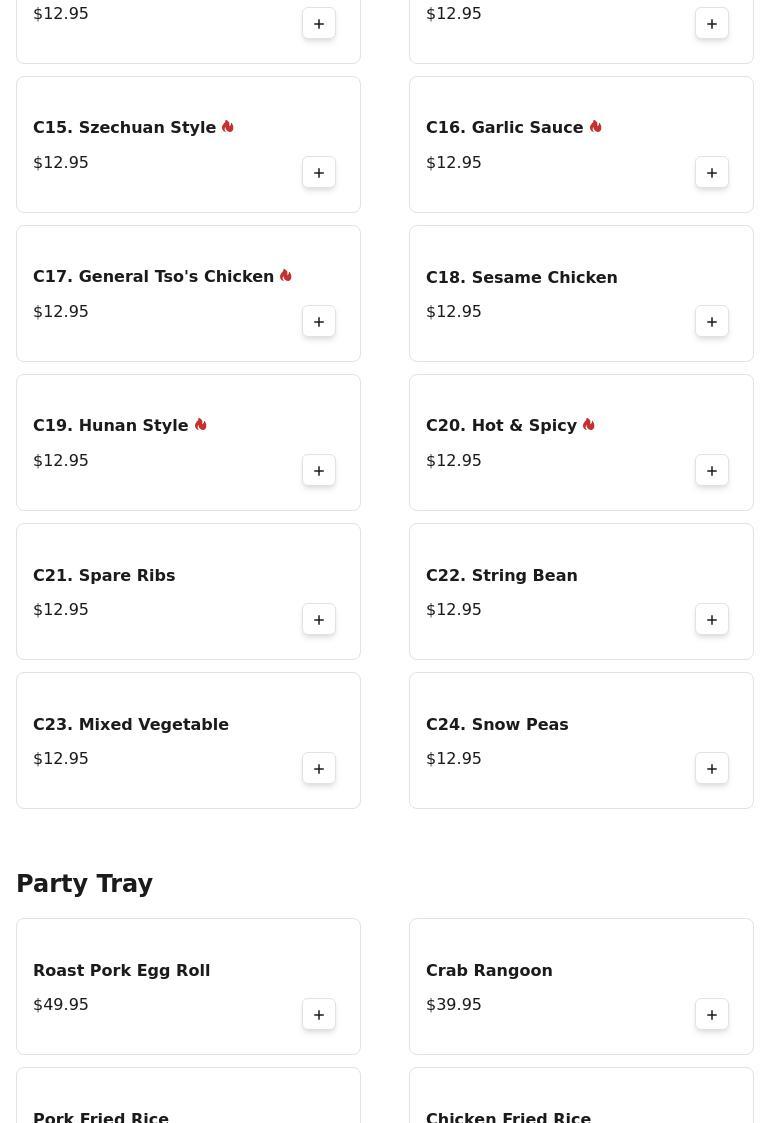This screenshot has height=1123, width=770.
Task: Click the spicy flame icon on Szechuan Style
Action: 228,127
